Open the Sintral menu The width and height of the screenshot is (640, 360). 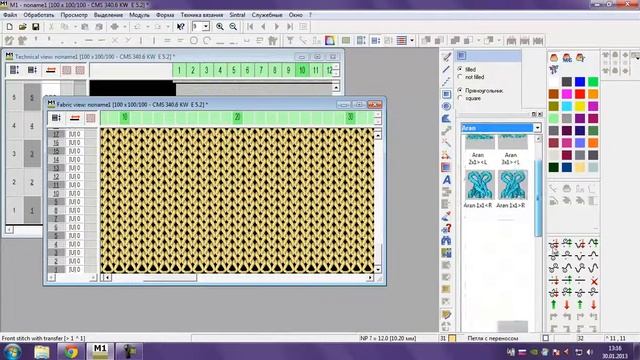tap(237, 15)
